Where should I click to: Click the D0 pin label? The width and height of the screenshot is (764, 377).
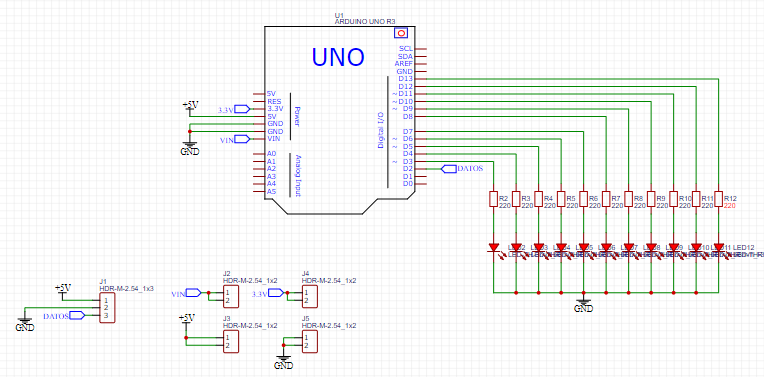pyautogui.click(x=408, y=184)
